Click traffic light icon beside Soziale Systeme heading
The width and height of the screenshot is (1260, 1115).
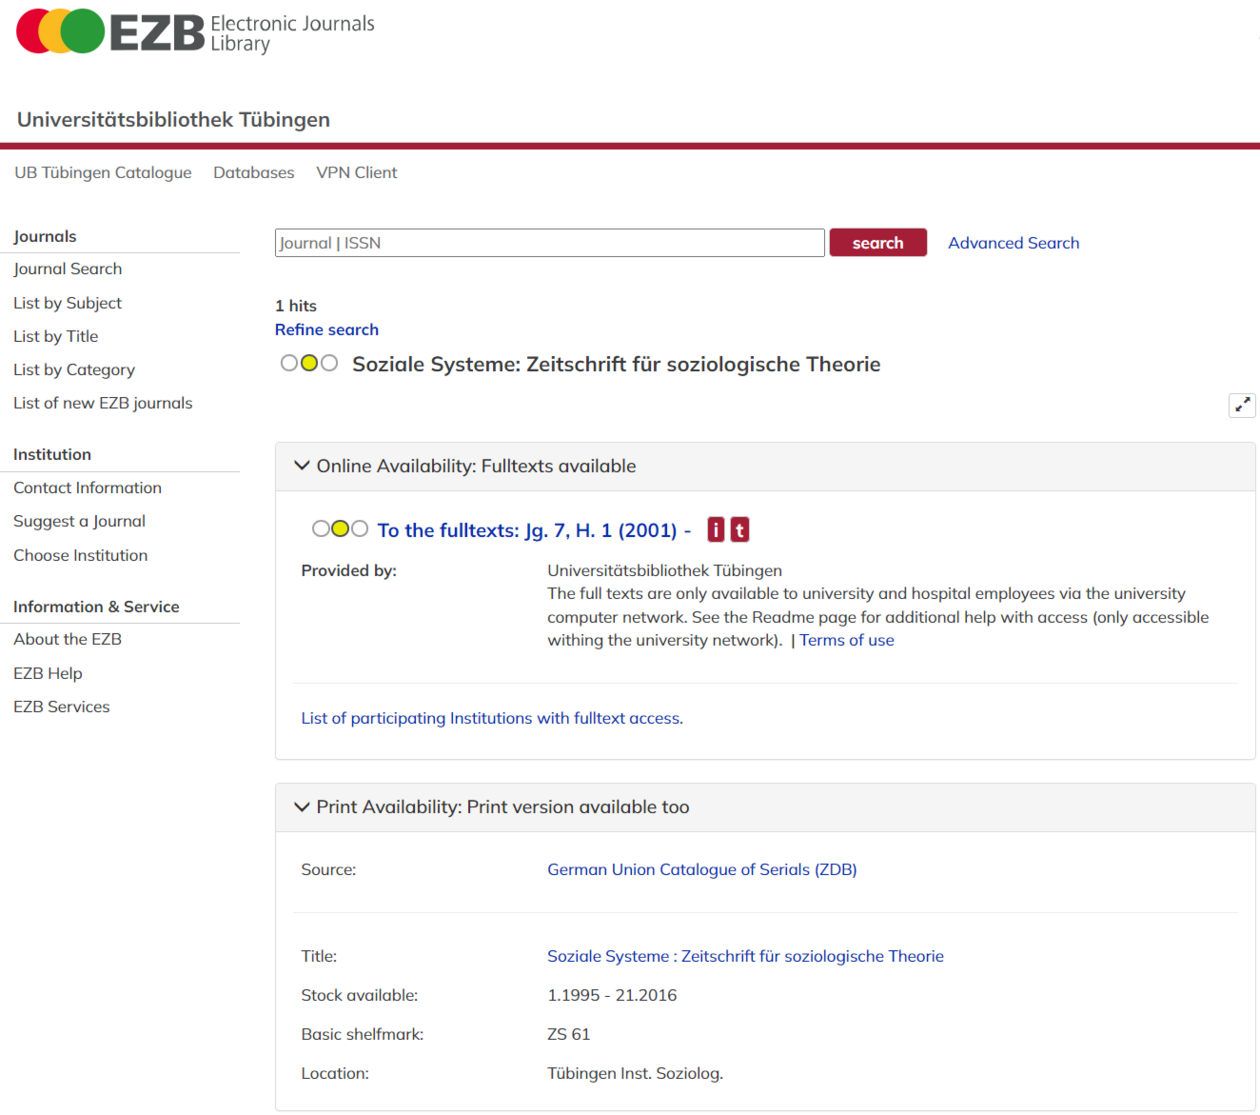pyautogui.click(x=309, y=363)
